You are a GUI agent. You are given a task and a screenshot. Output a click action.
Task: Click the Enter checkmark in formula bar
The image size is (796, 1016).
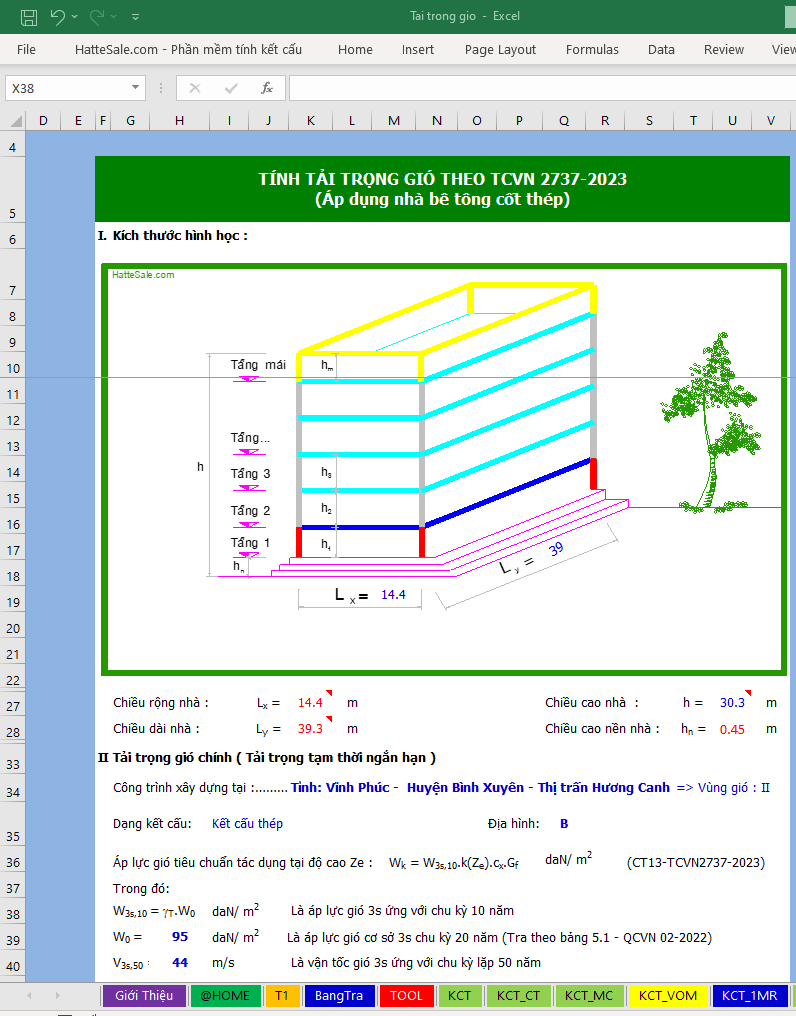tap(231, 88)
